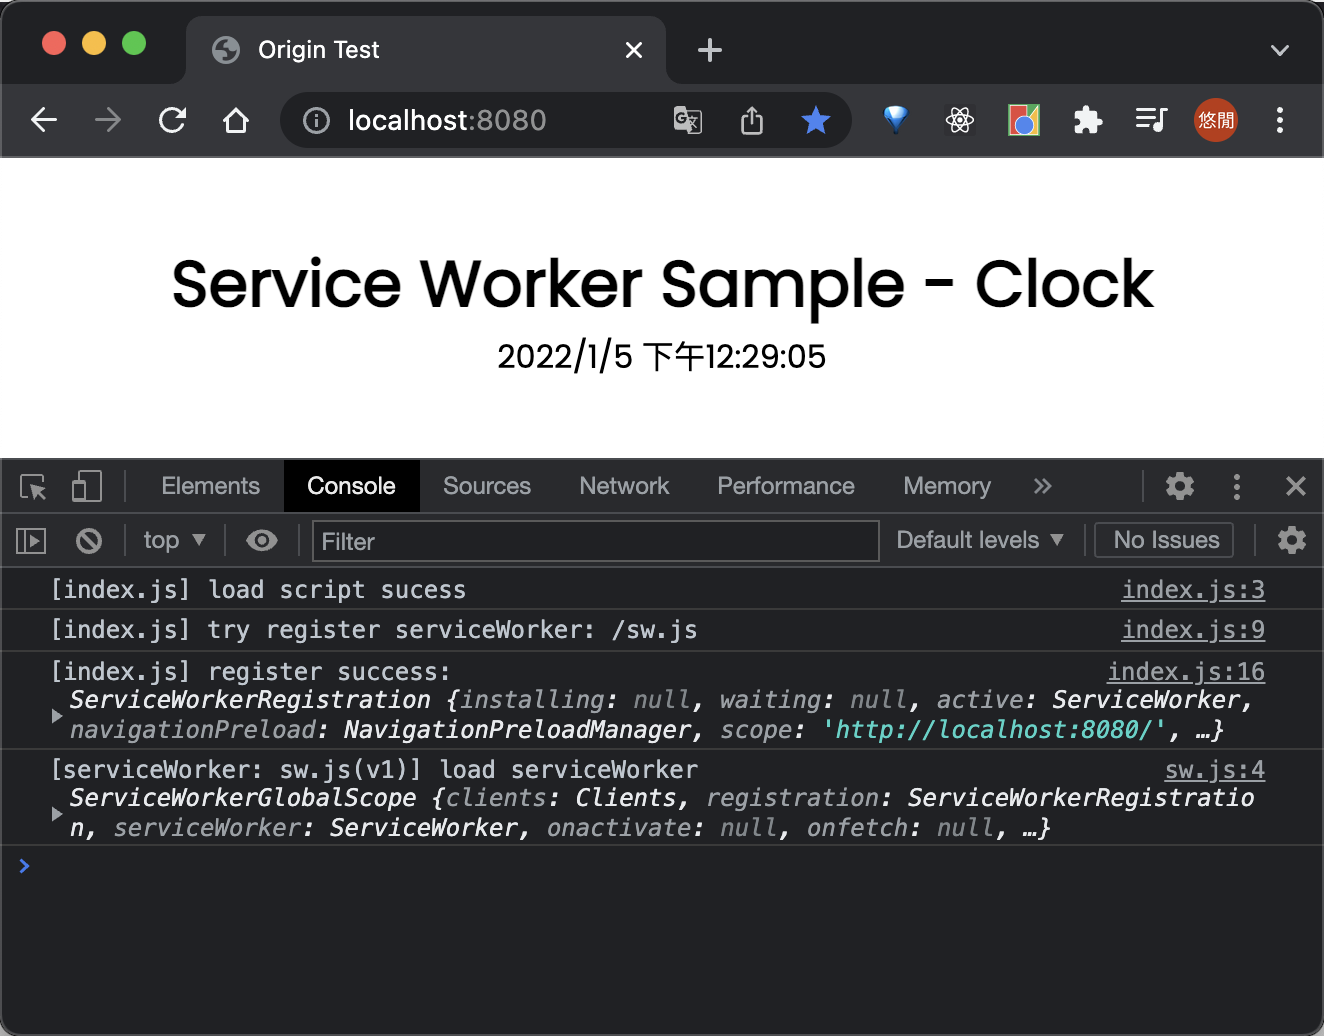The height and width of the screenshot is (1036, 1324).
Task: Open the customize DevTools three-dot menu
Action: tap(1237, 487)
